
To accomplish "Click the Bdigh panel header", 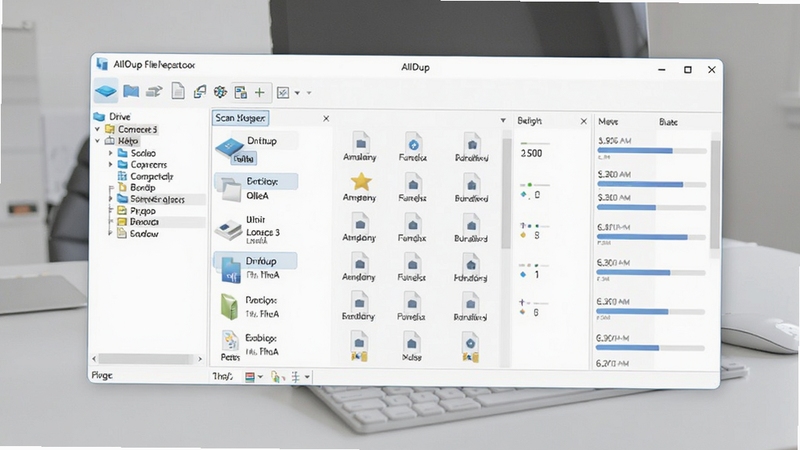I will 529,121.
